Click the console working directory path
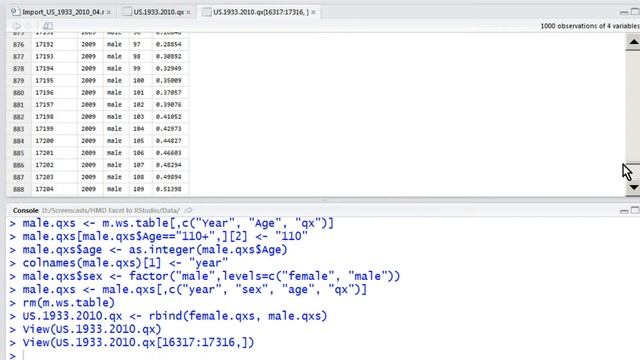Viewport: 640px width, 360px height. 111,211
